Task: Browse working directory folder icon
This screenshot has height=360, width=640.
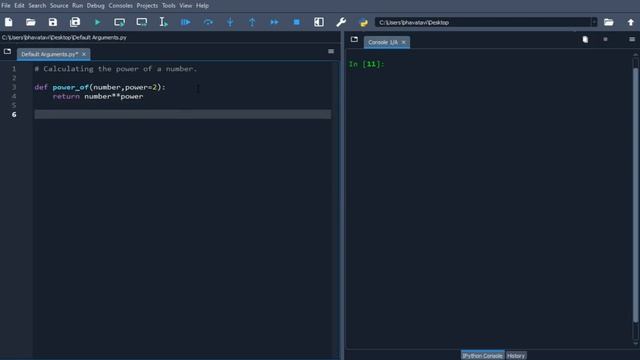Action: click(x=609, y=22)
